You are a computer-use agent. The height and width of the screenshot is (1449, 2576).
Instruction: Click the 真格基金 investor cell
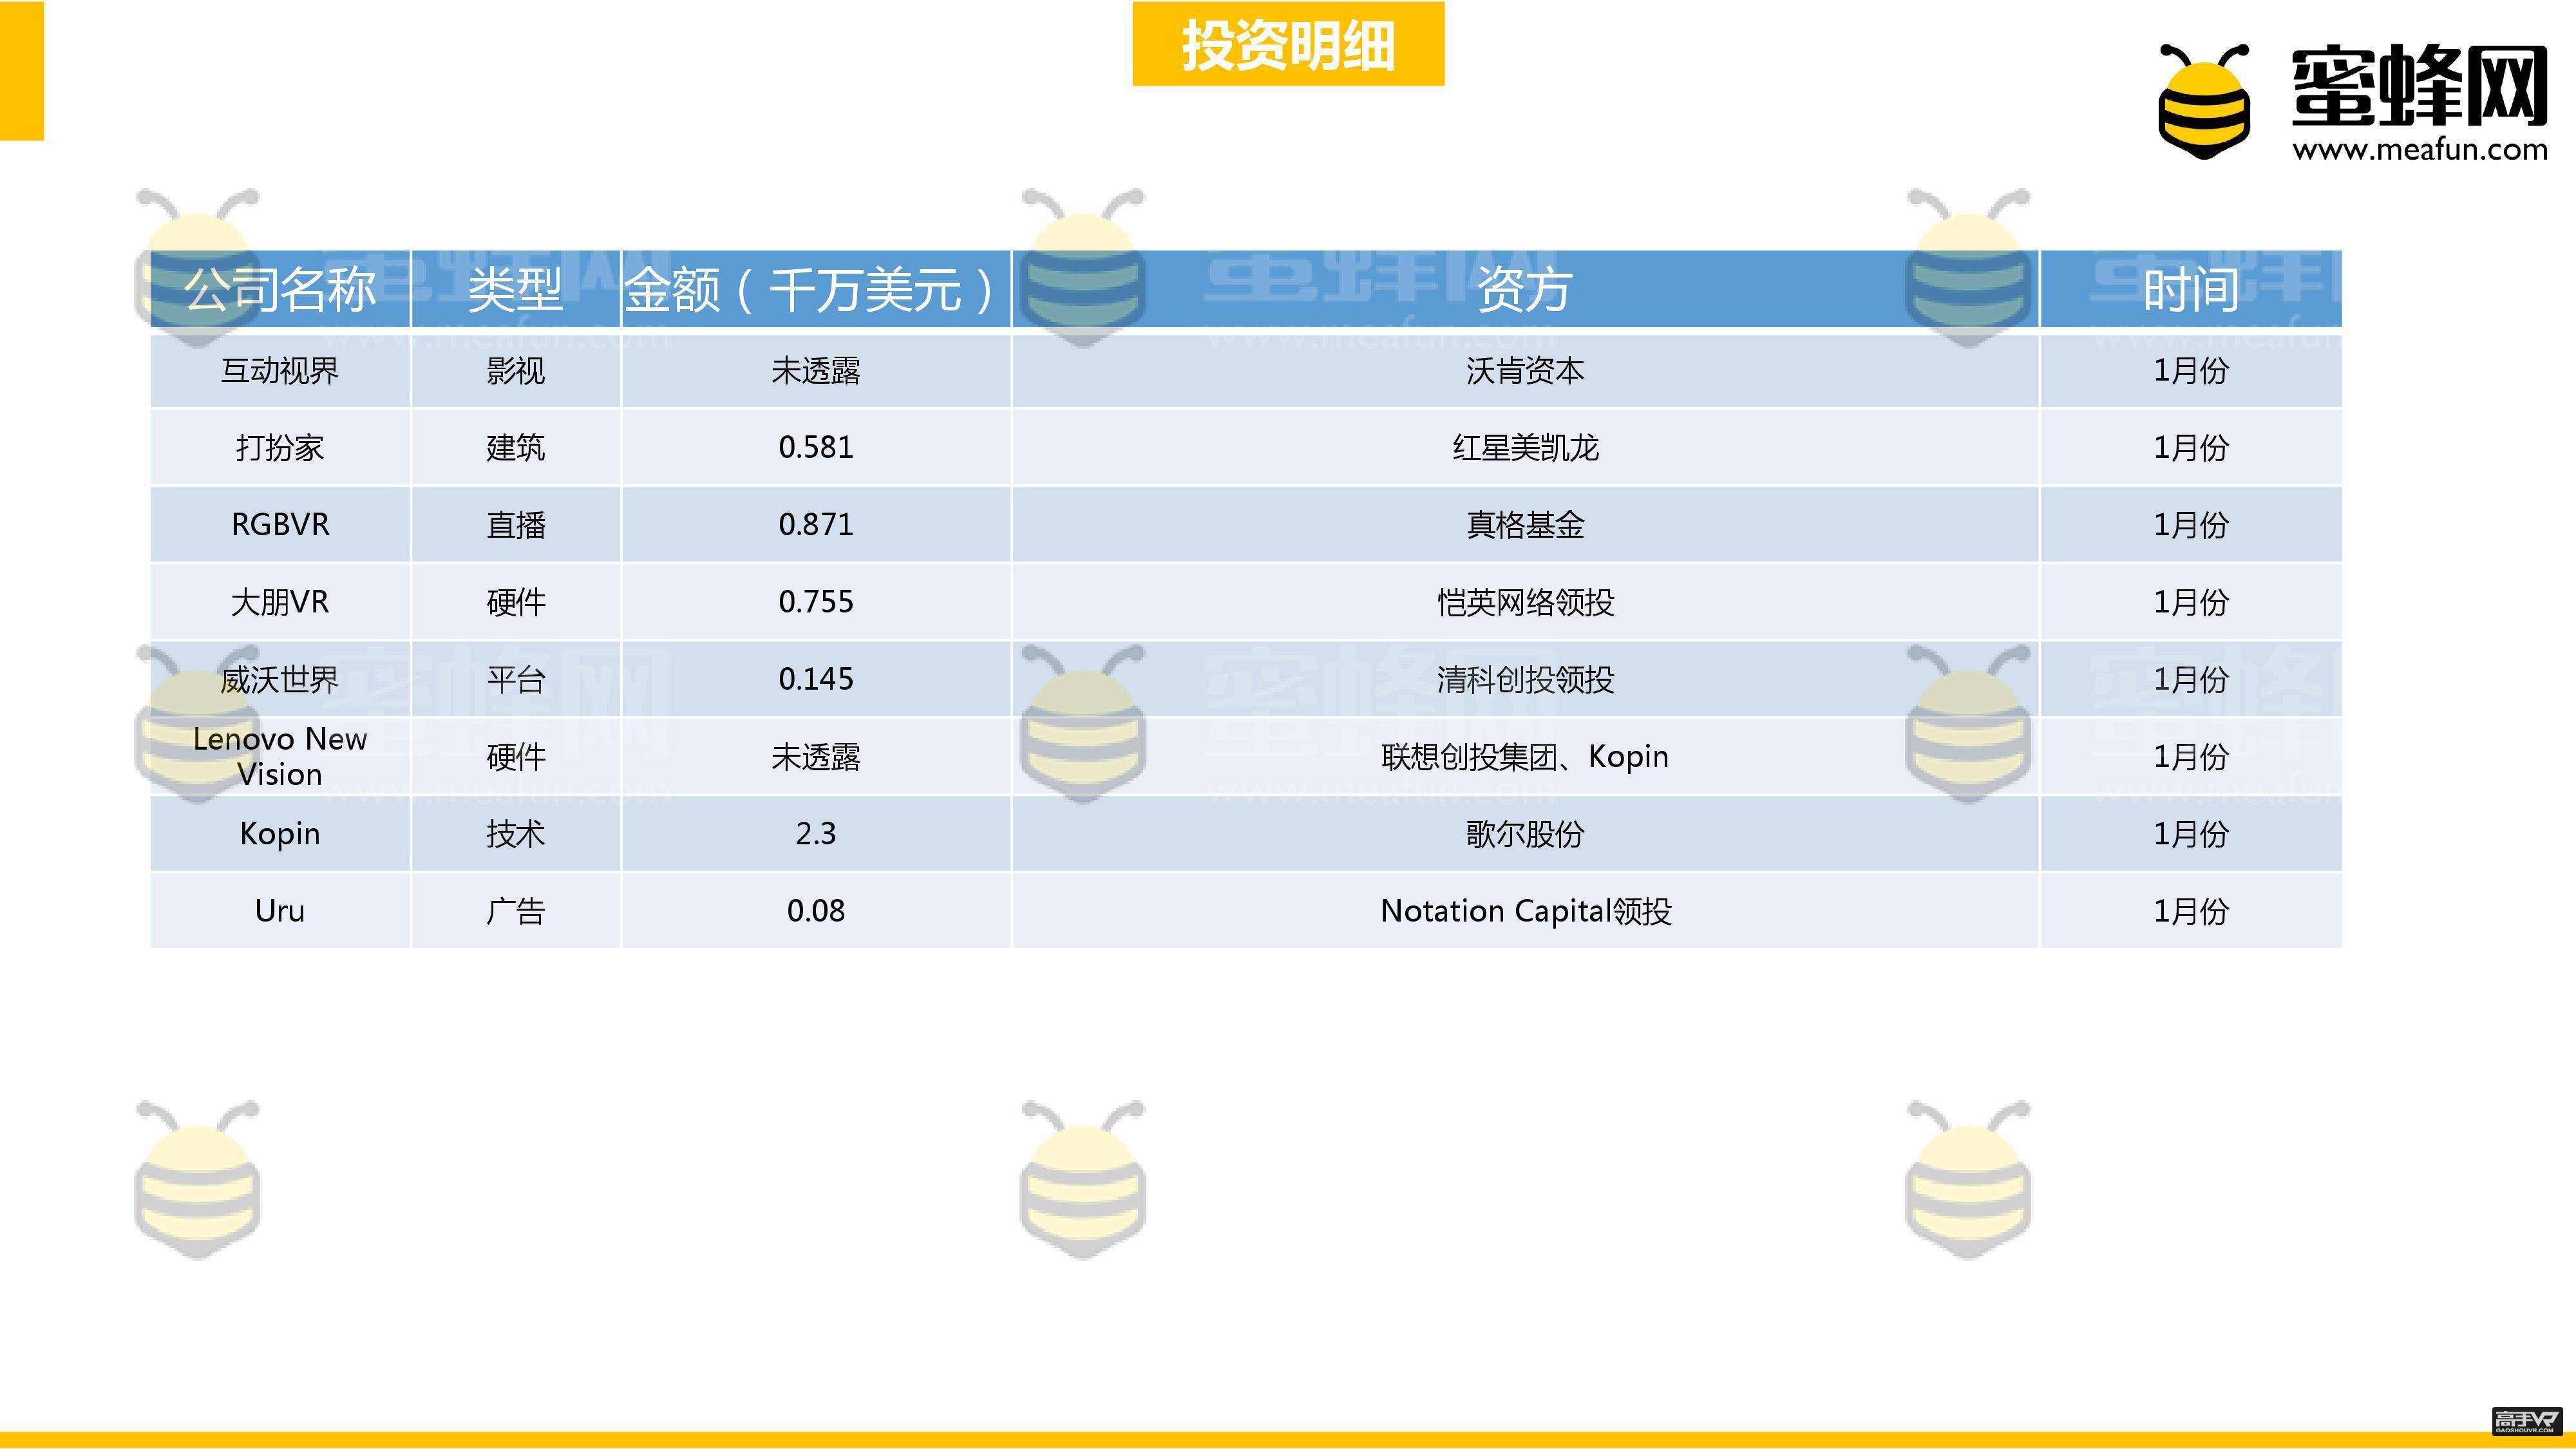click(x=1525, y=525)
